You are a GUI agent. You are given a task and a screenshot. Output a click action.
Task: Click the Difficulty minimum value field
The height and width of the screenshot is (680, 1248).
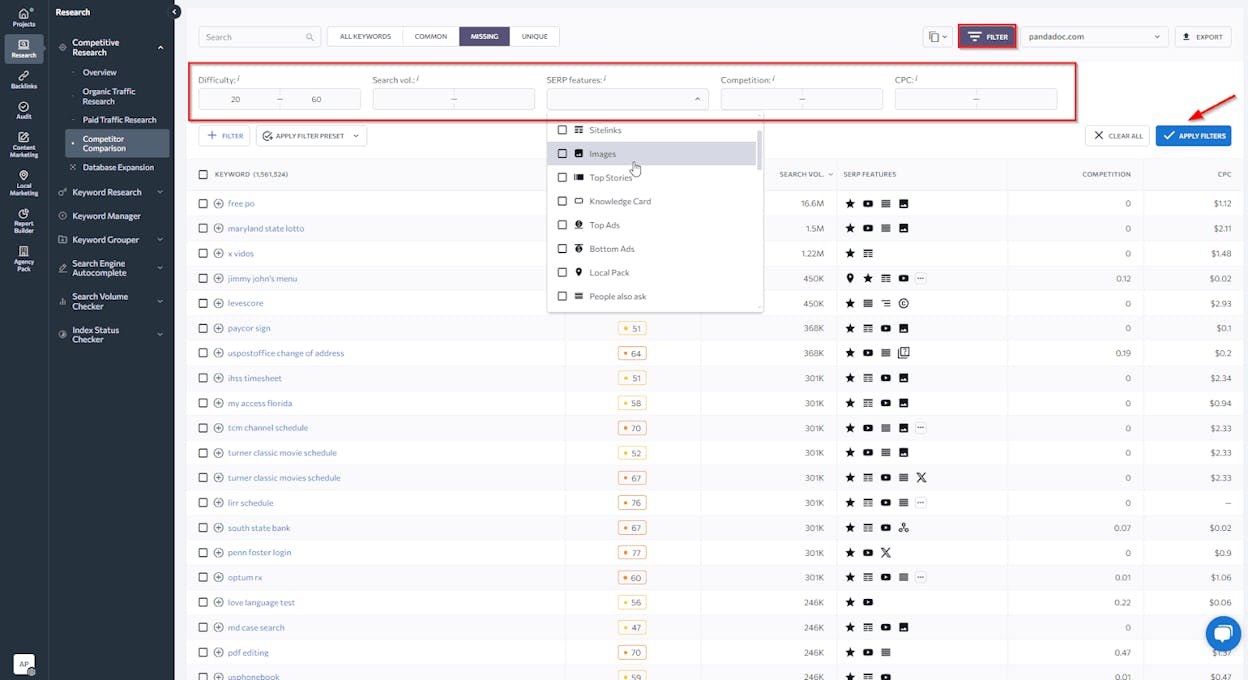(x=238, y=99)
